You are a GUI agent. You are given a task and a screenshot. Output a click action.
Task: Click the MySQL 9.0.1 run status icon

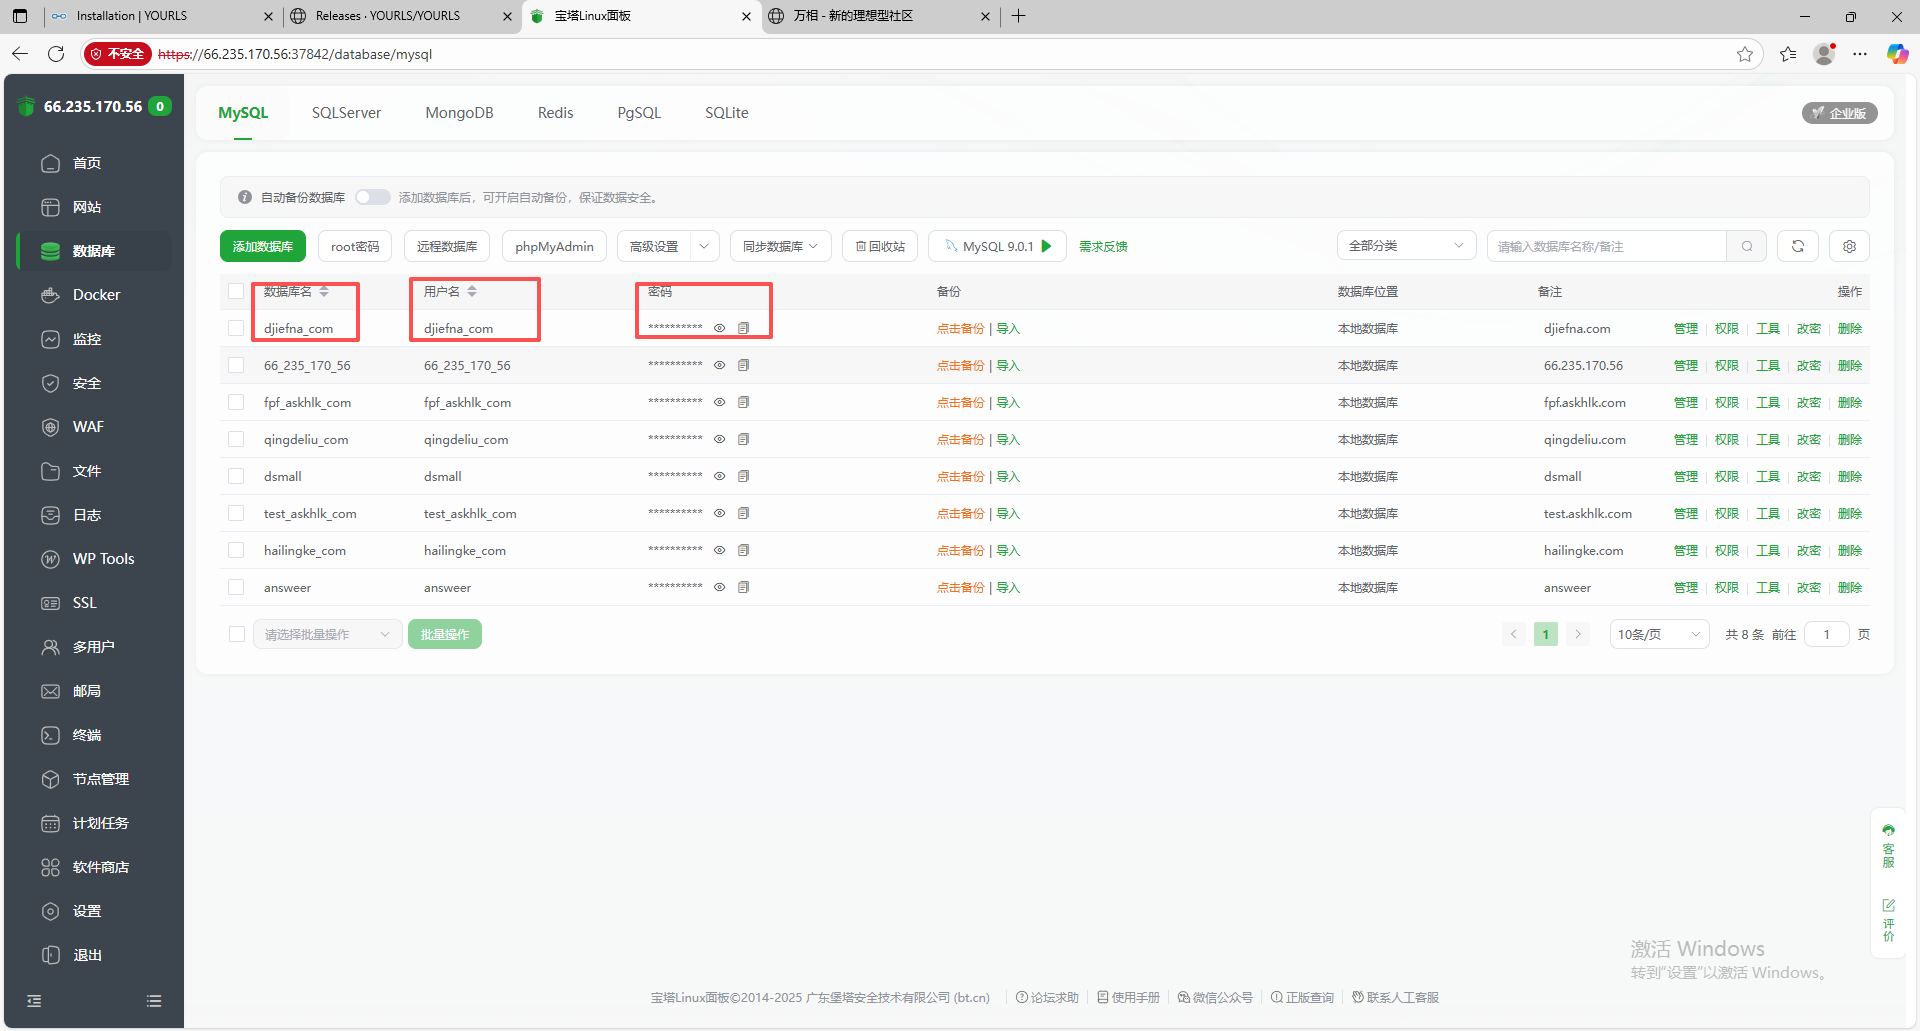1047,246
